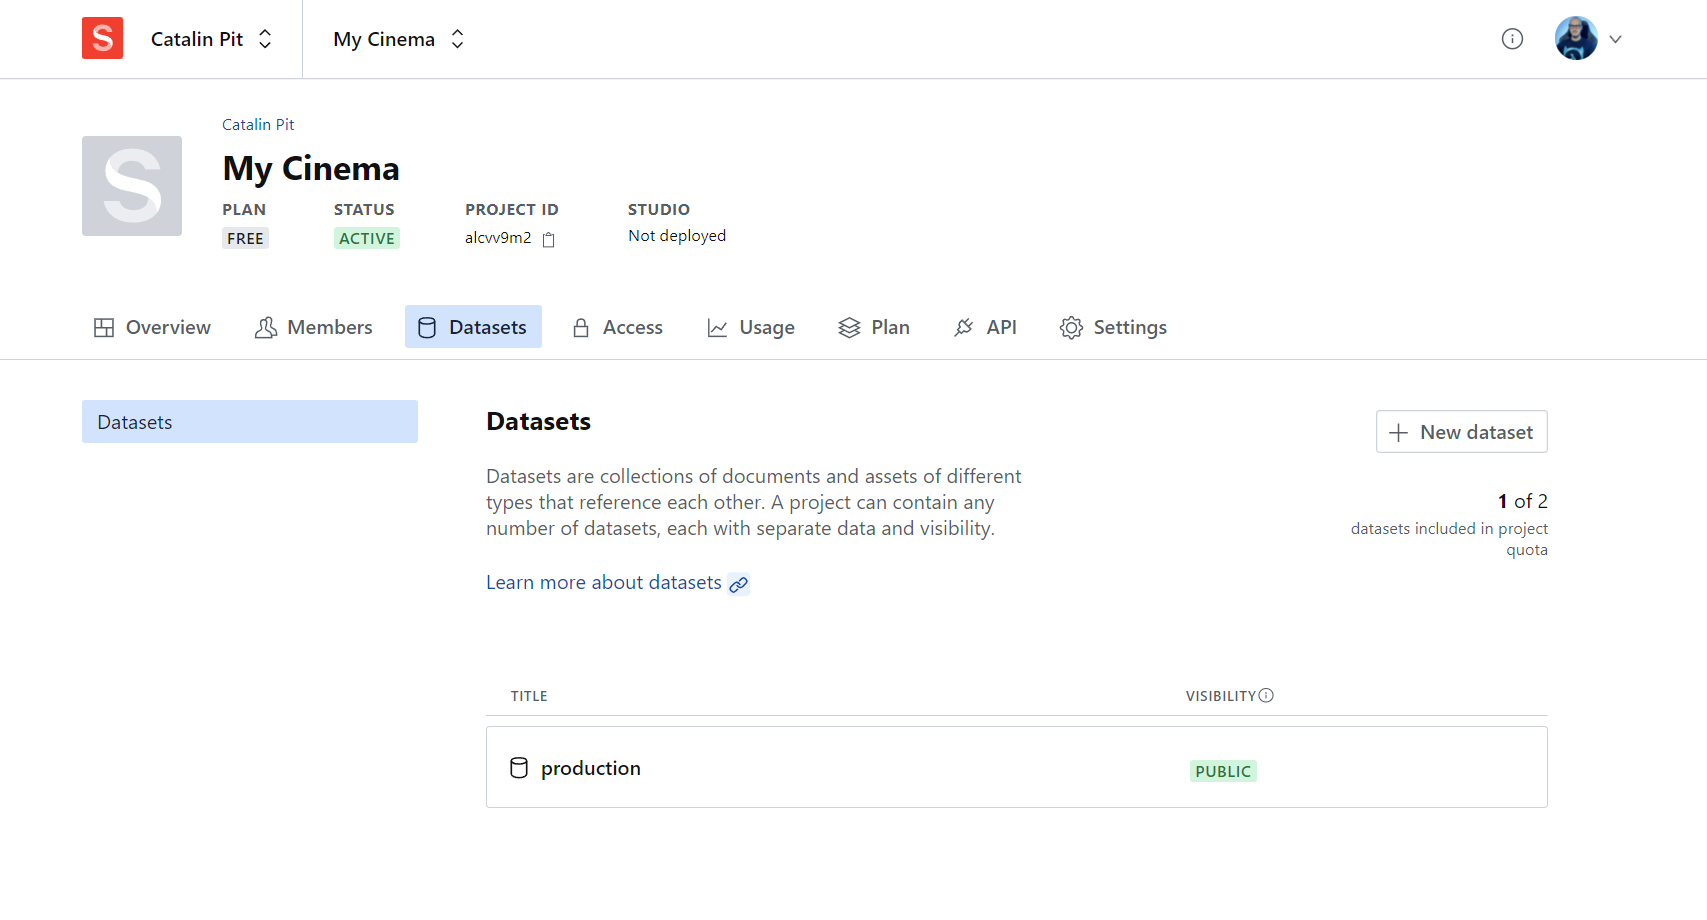Click the project ID alcvv9m2

click(498, 238)
